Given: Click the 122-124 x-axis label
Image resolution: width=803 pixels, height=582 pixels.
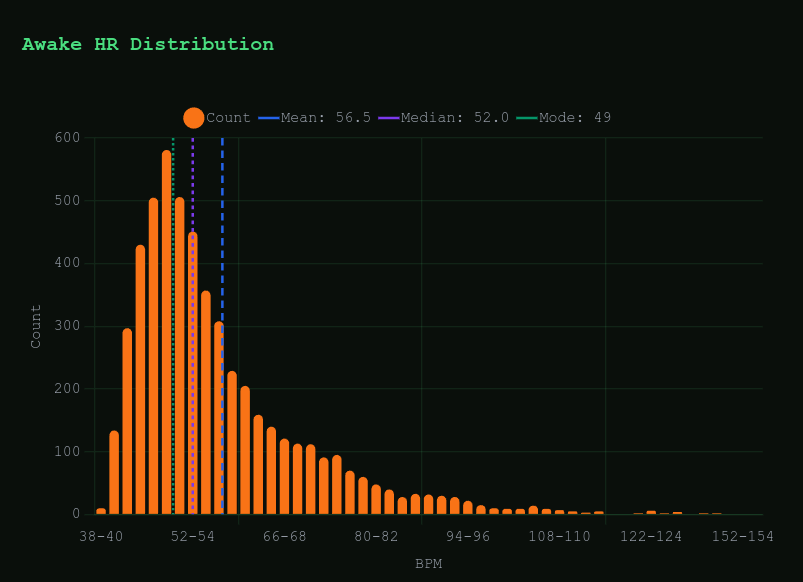Looking at the screenshot, I should point(651,536).
